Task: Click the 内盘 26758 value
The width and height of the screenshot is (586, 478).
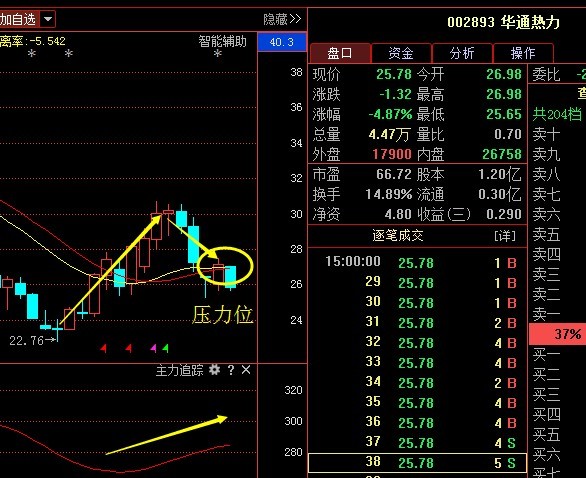Action: click(x=502, y=154)
